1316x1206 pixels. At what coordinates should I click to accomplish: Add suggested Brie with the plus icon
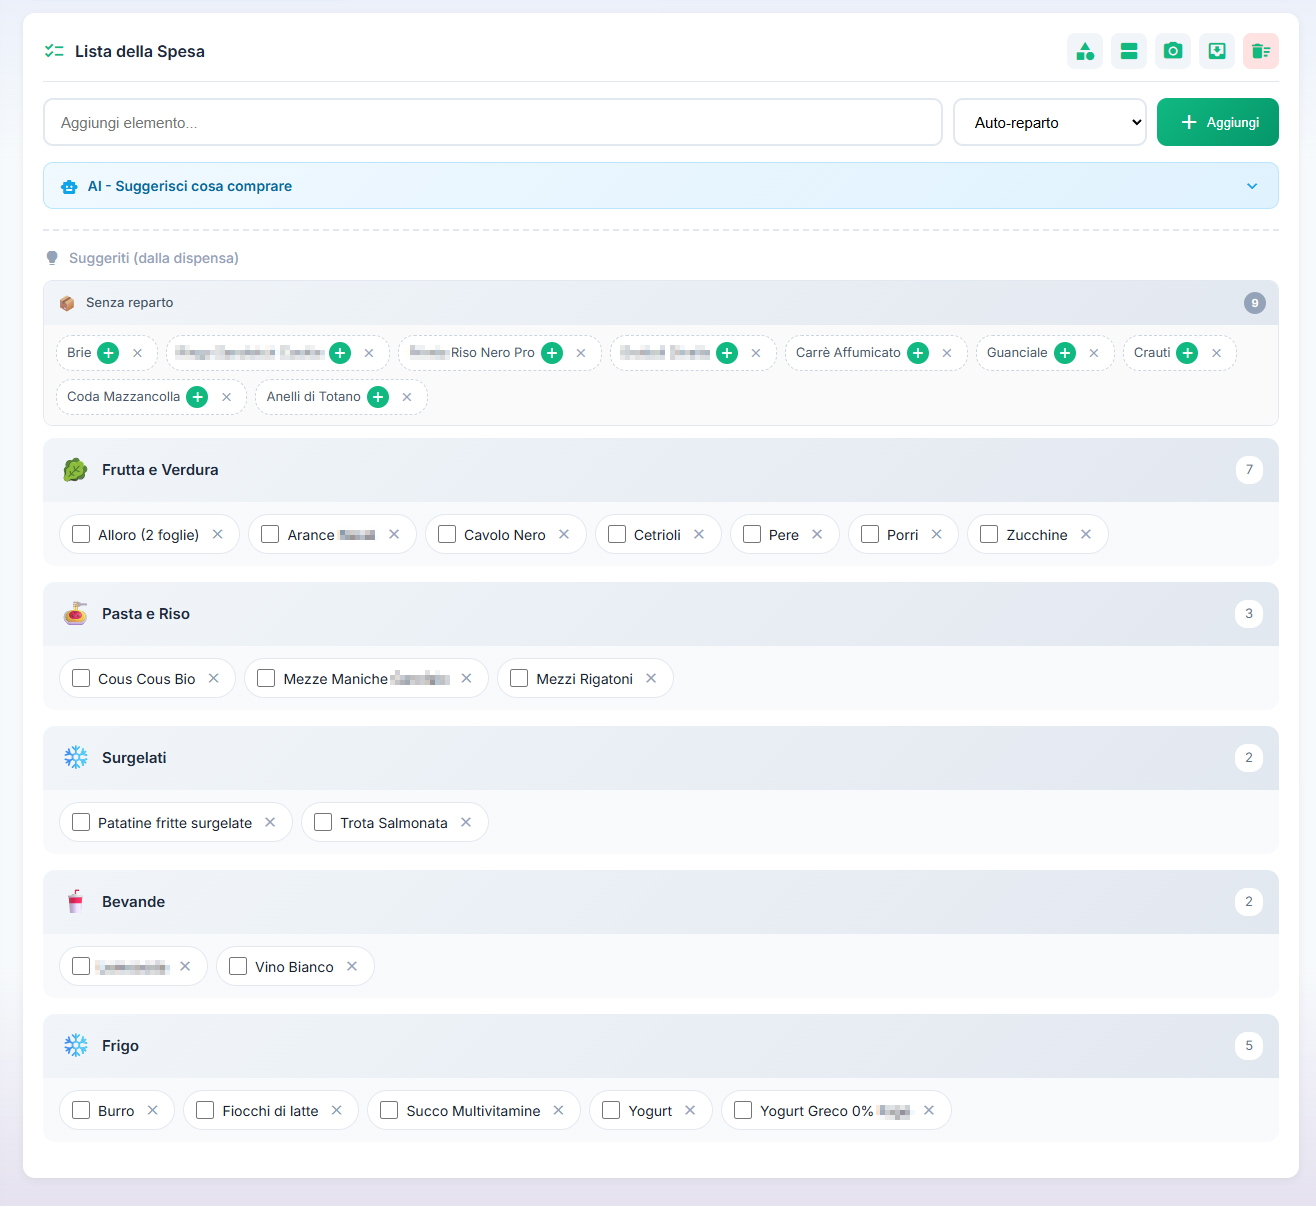pos(108,353)
